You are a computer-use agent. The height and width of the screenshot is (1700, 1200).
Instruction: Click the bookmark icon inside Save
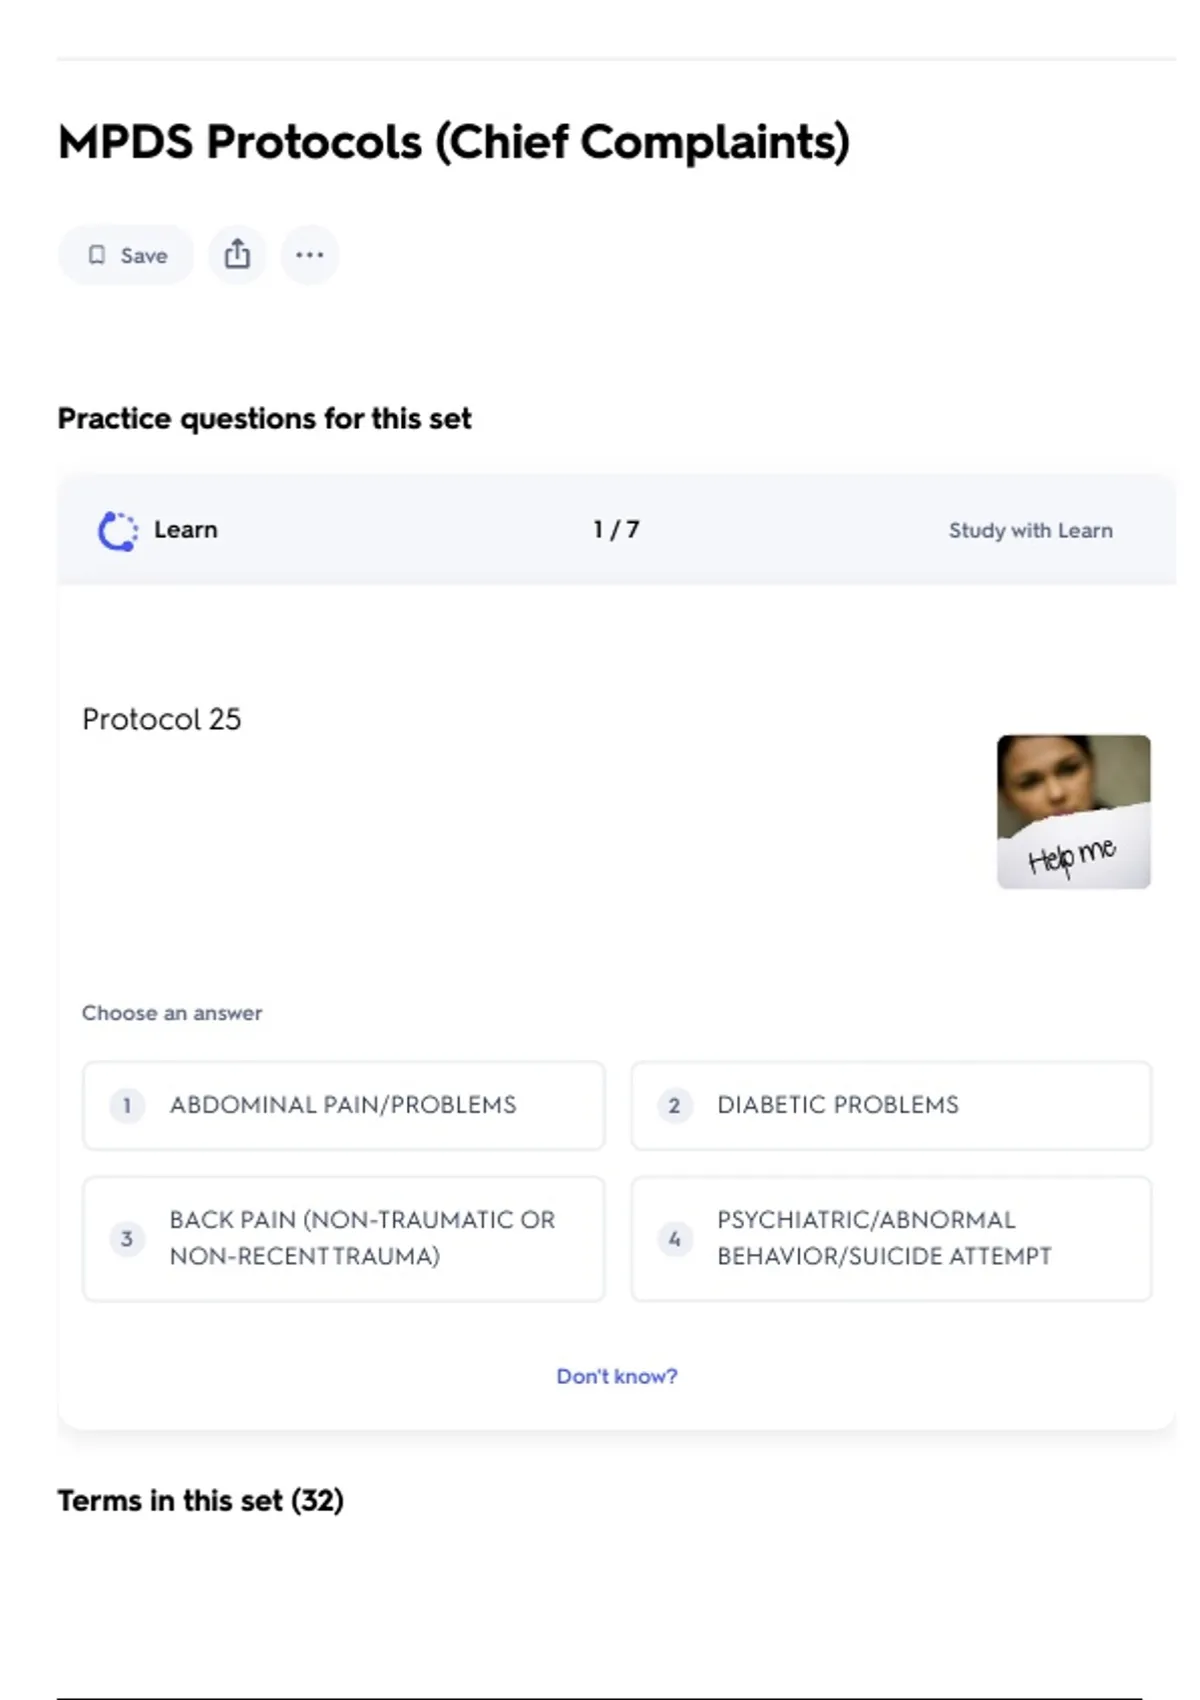point(97,255)
